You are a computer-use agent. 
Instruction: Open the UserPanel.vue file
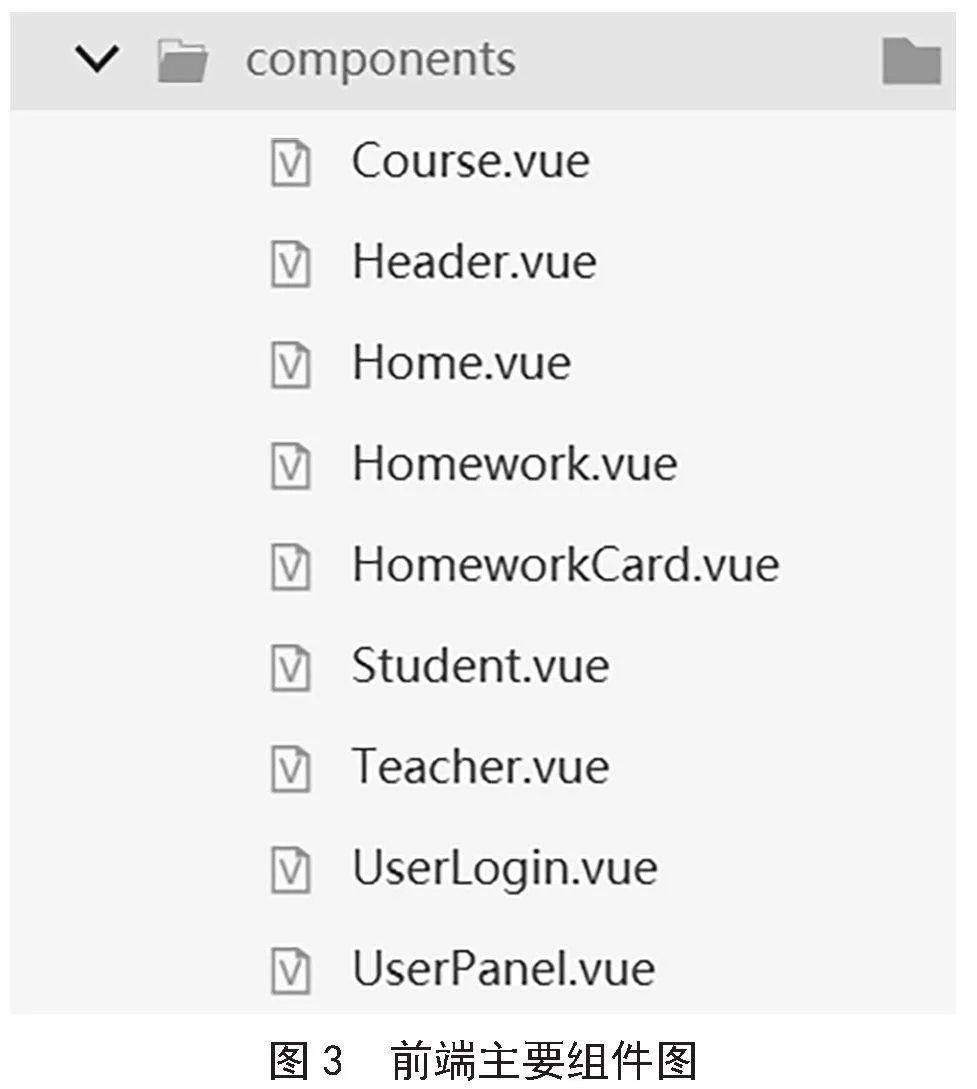point(503,969)
